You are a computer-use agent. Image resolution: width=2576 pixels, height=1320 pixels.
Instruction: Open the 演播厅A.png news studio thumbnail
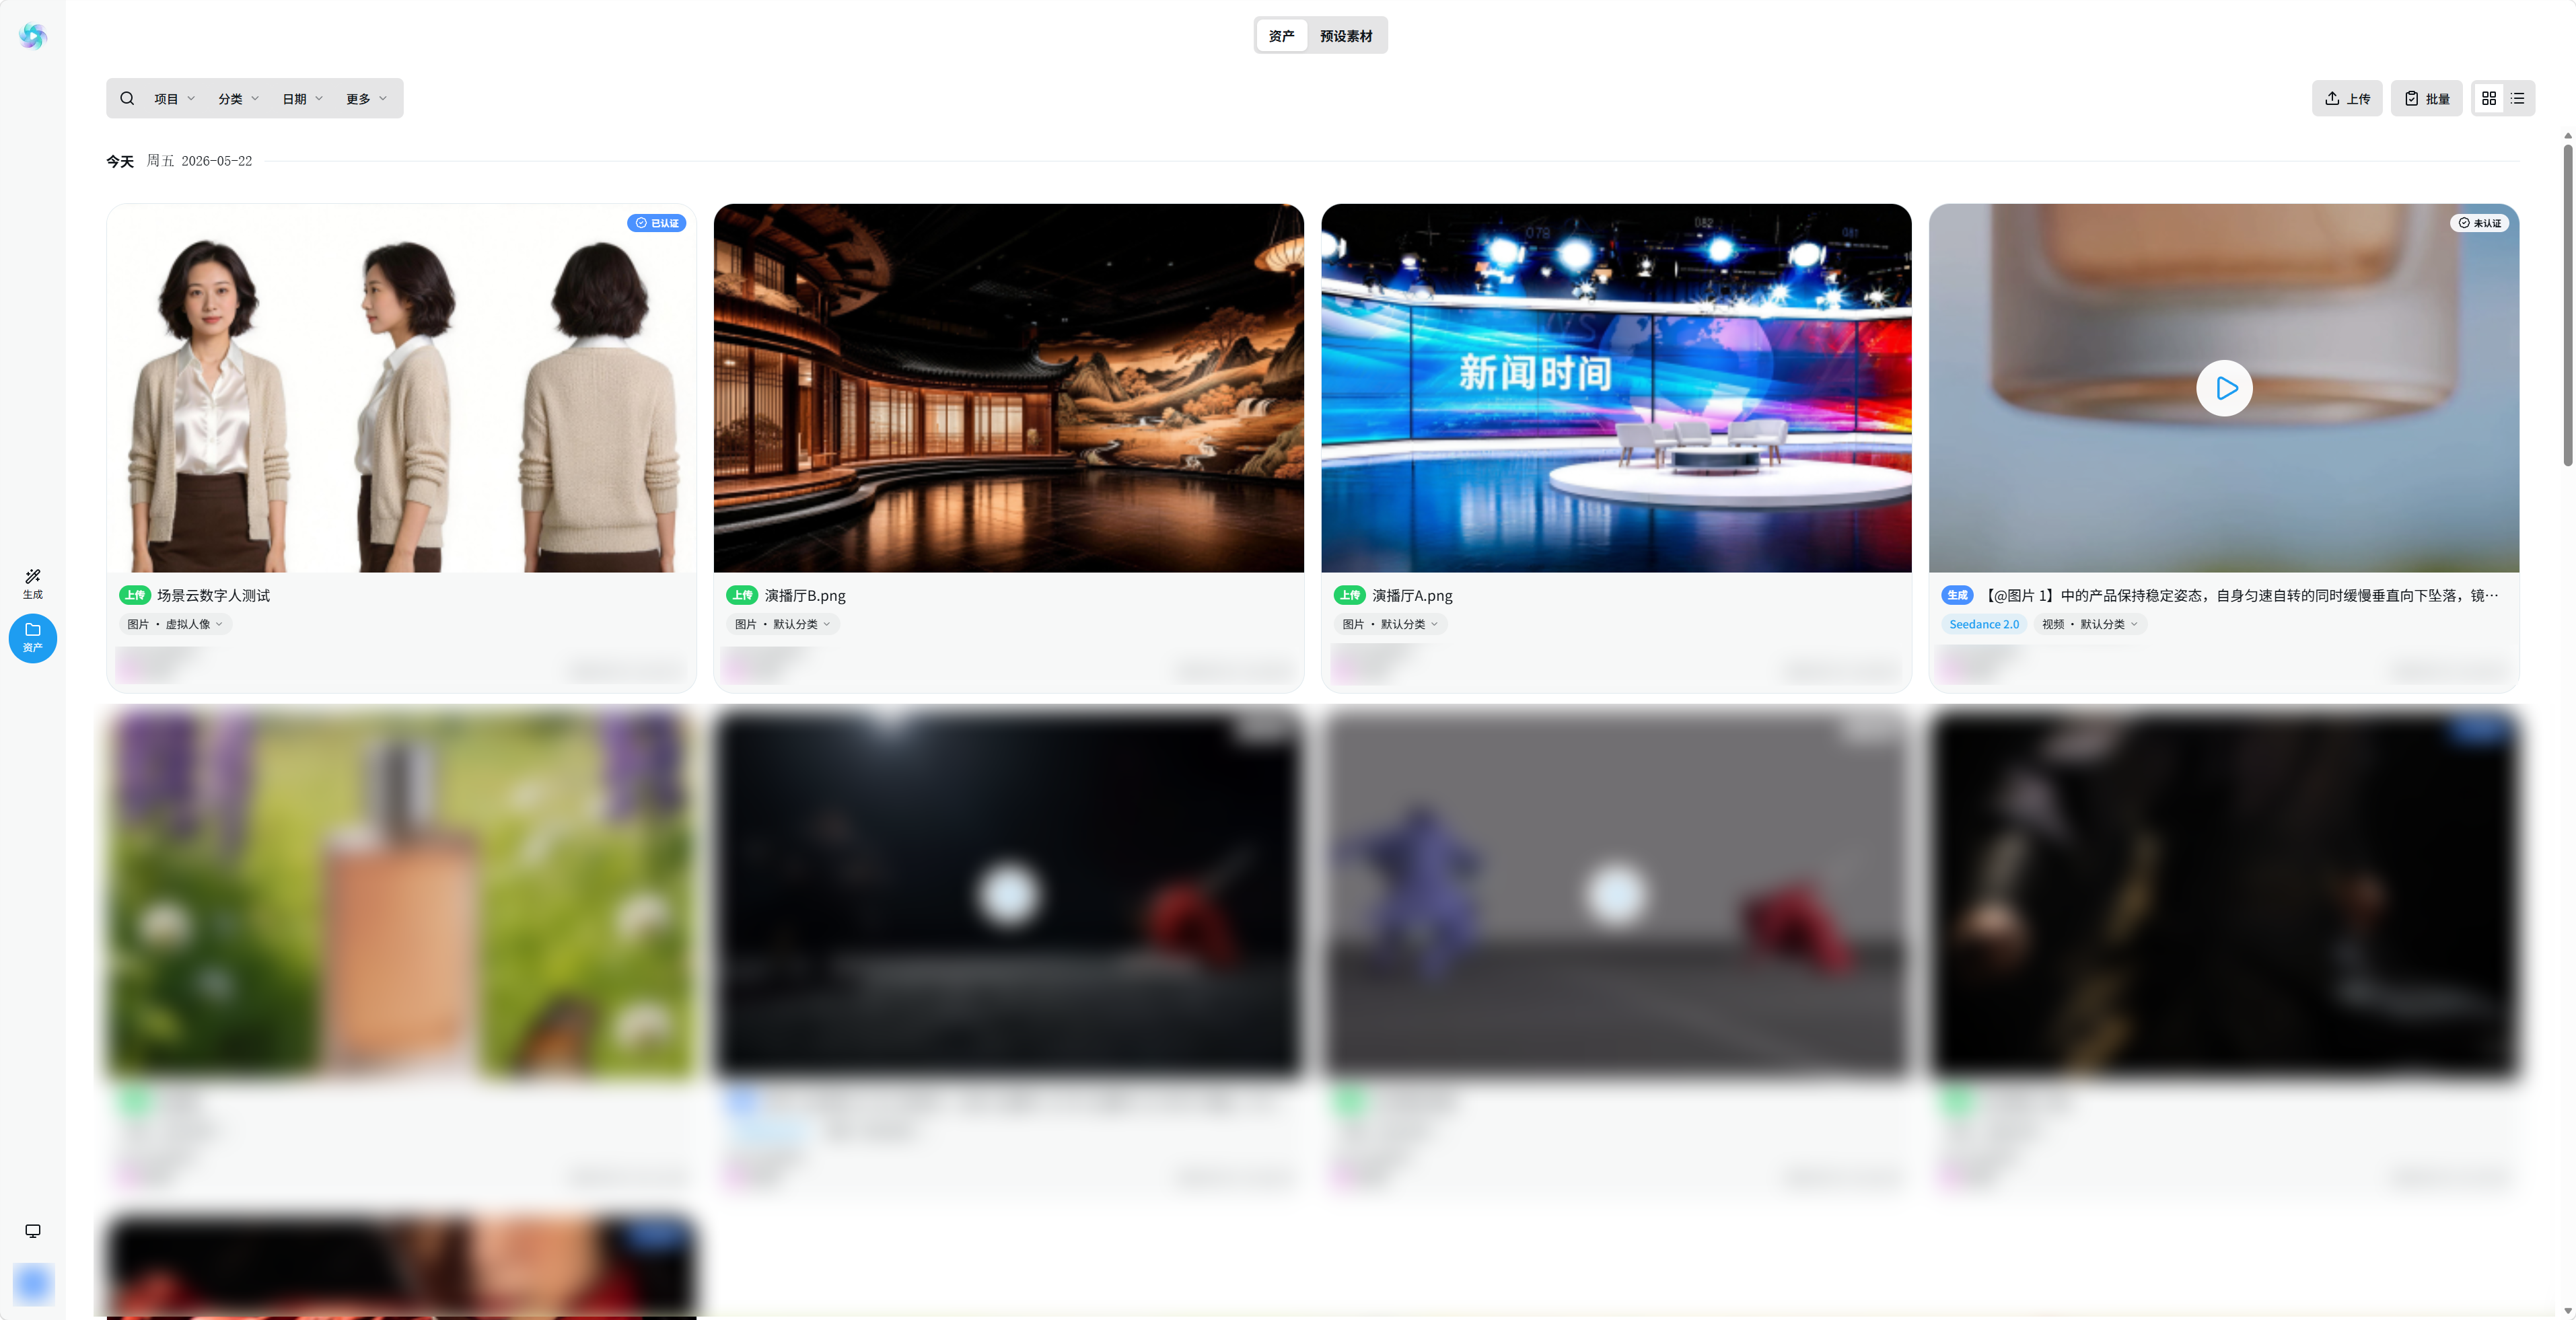pos(1616,388)
